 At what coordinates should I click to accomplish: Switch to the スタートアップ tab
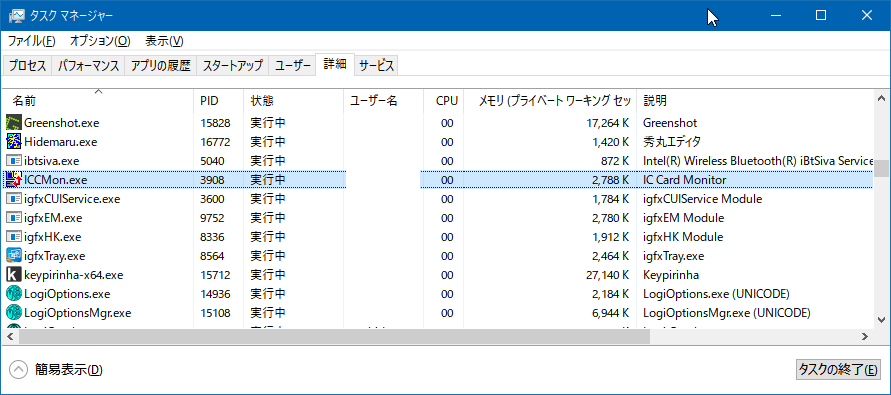tap(232, 65)
